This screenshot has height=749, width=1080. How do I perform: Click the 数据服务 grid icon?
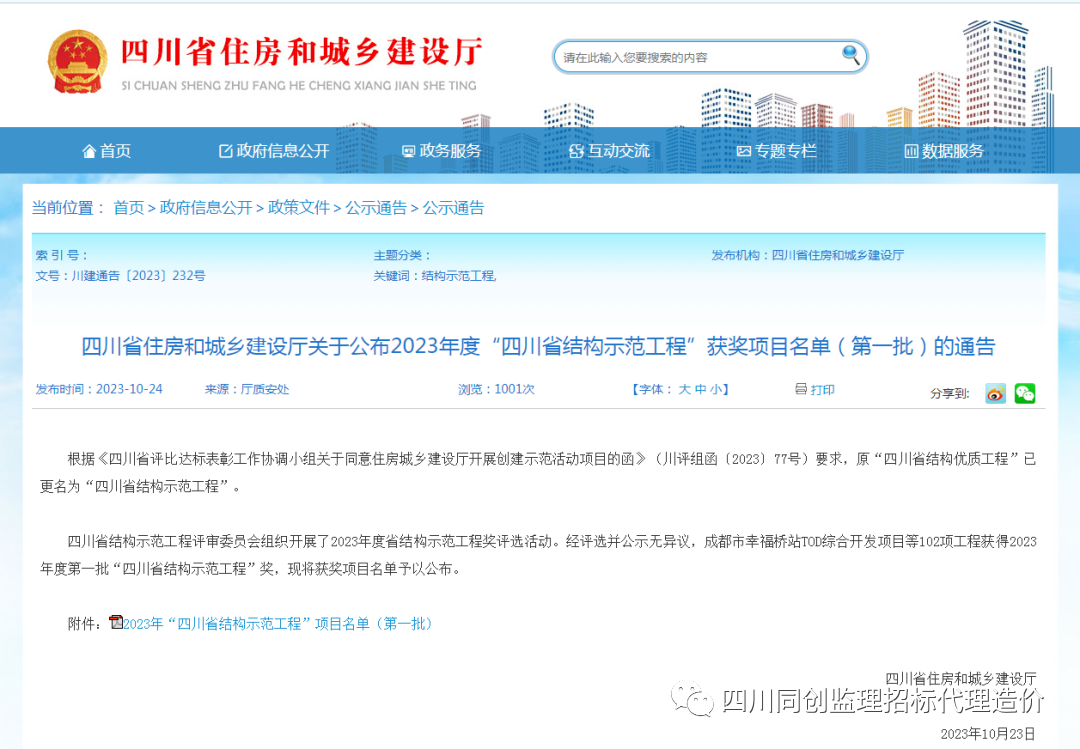pos(910,150)
